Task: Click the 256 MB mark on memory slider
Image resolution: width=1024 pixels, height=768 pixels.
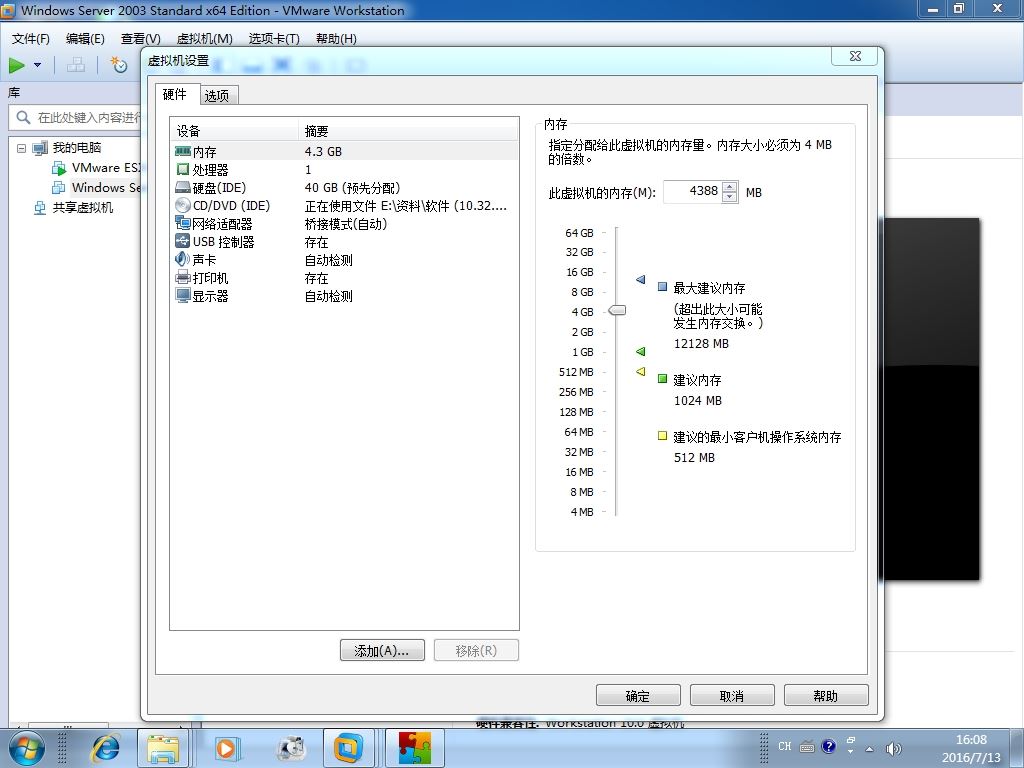Action: point(576,392)
